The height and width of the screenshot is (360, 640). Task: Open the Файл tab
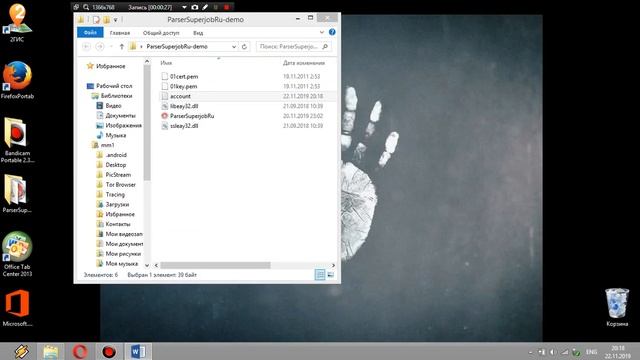[x=90, y=33]
